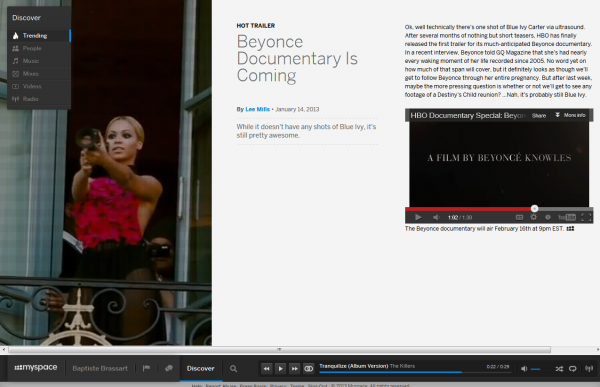
Task: Select Music in the Discover menu
Action: click(39, 61)
